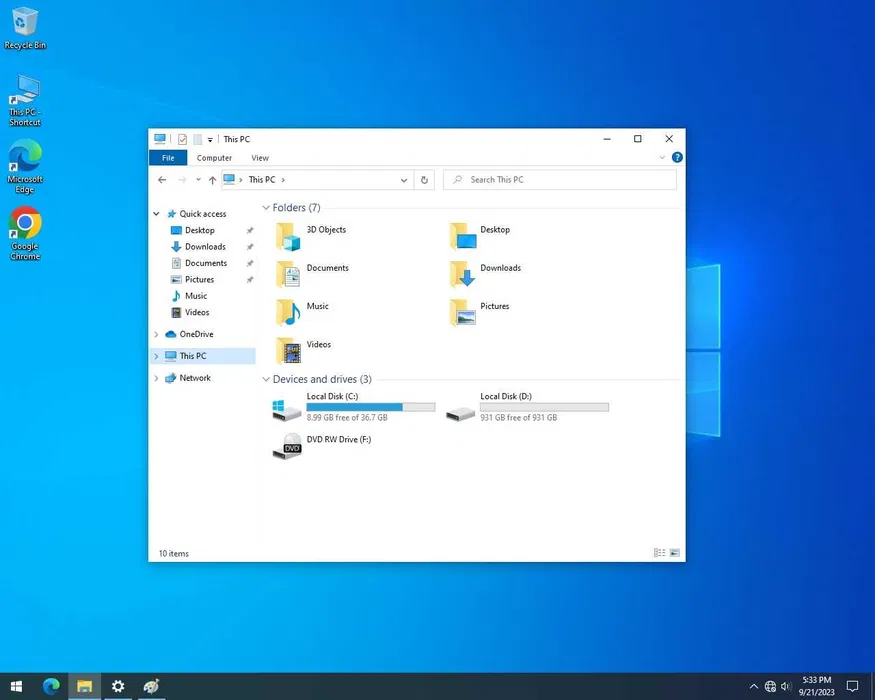This screenshot has height=700, width=875.
Task: Select the Microsoft Edge desktop shortcut
Action: click(25, 166)
